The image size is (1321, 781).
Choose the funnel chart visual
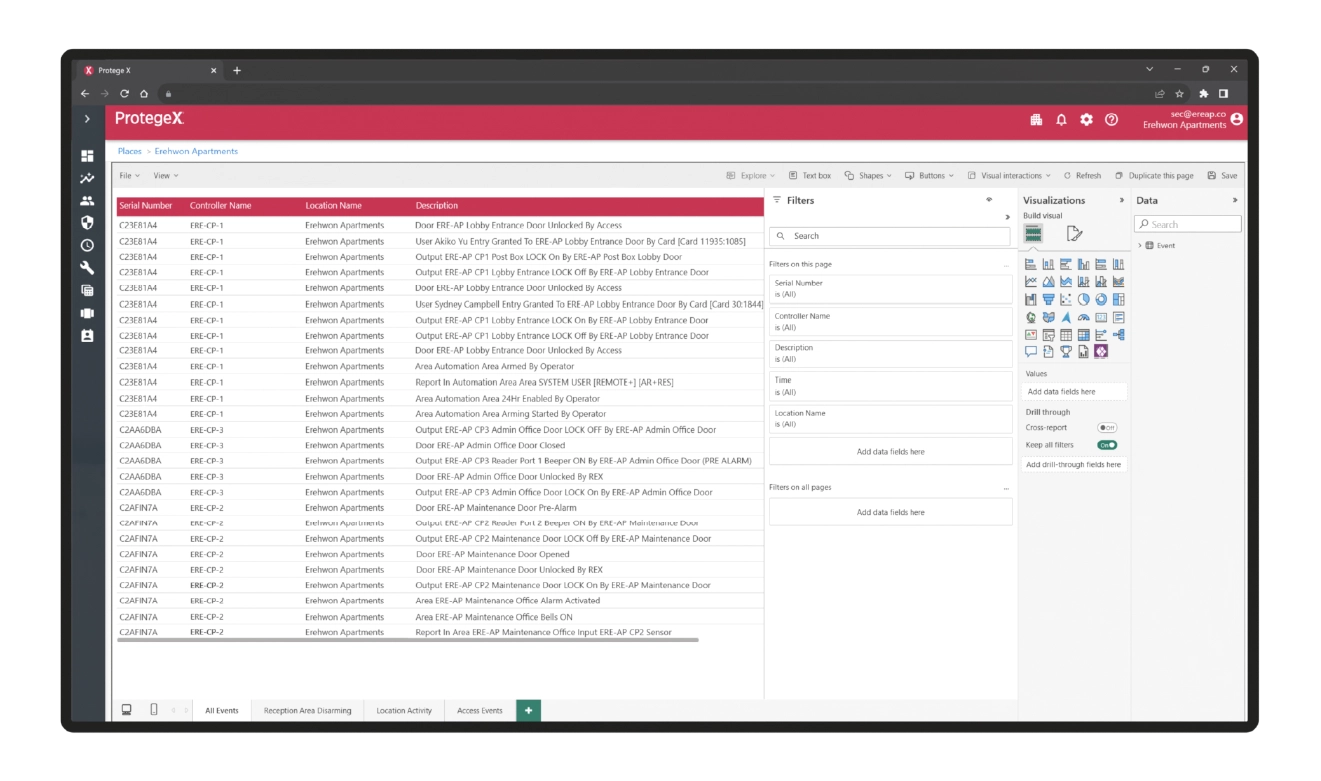[1048, 299]
